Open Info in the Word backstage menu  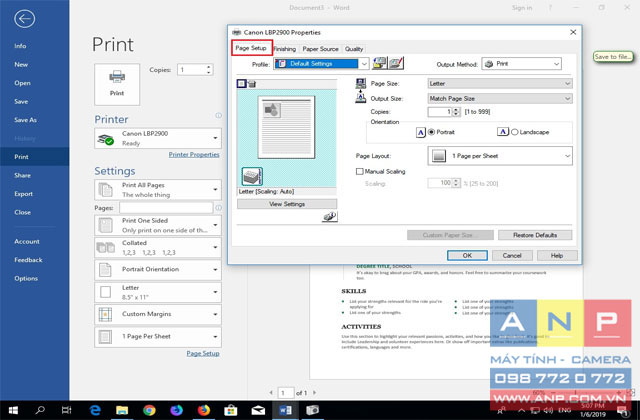(x=20, y=46)
